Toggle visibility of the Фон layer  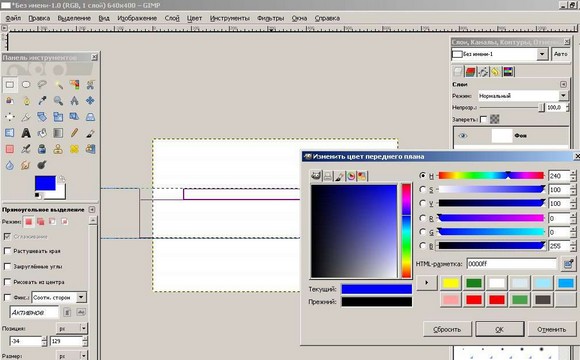pyautogui.click(x=462, y=136)
